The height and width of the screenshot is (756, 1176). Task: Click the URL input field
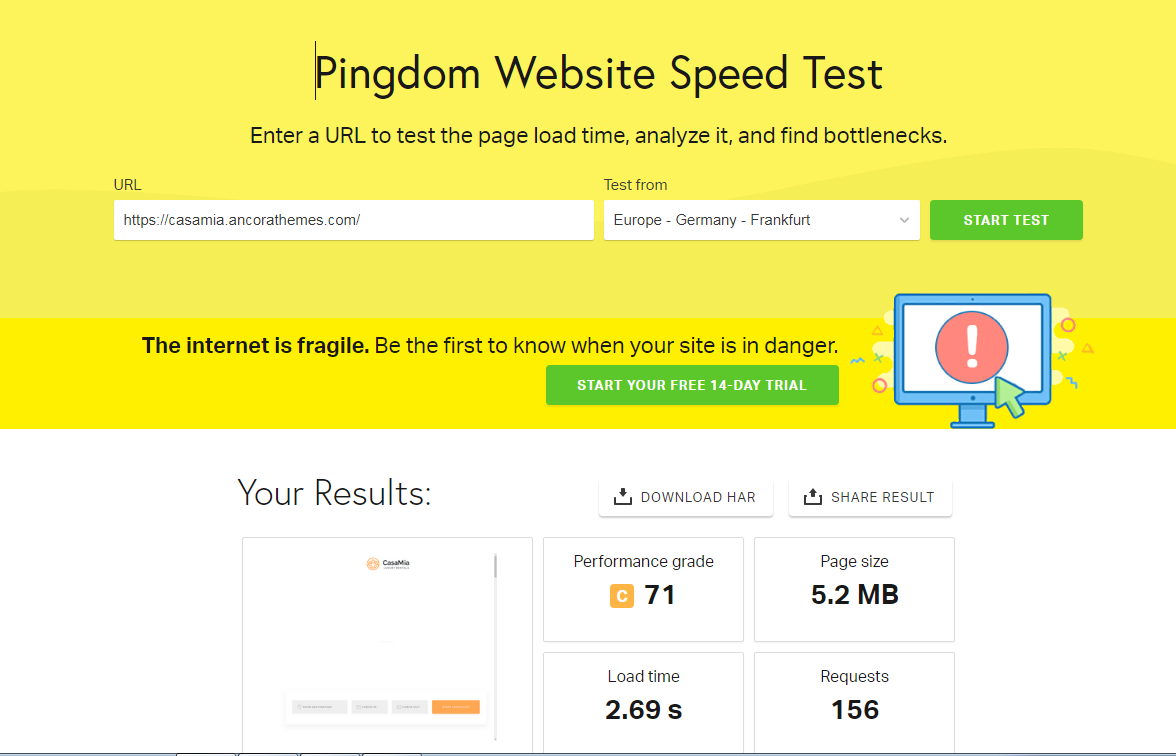[353, 220]
